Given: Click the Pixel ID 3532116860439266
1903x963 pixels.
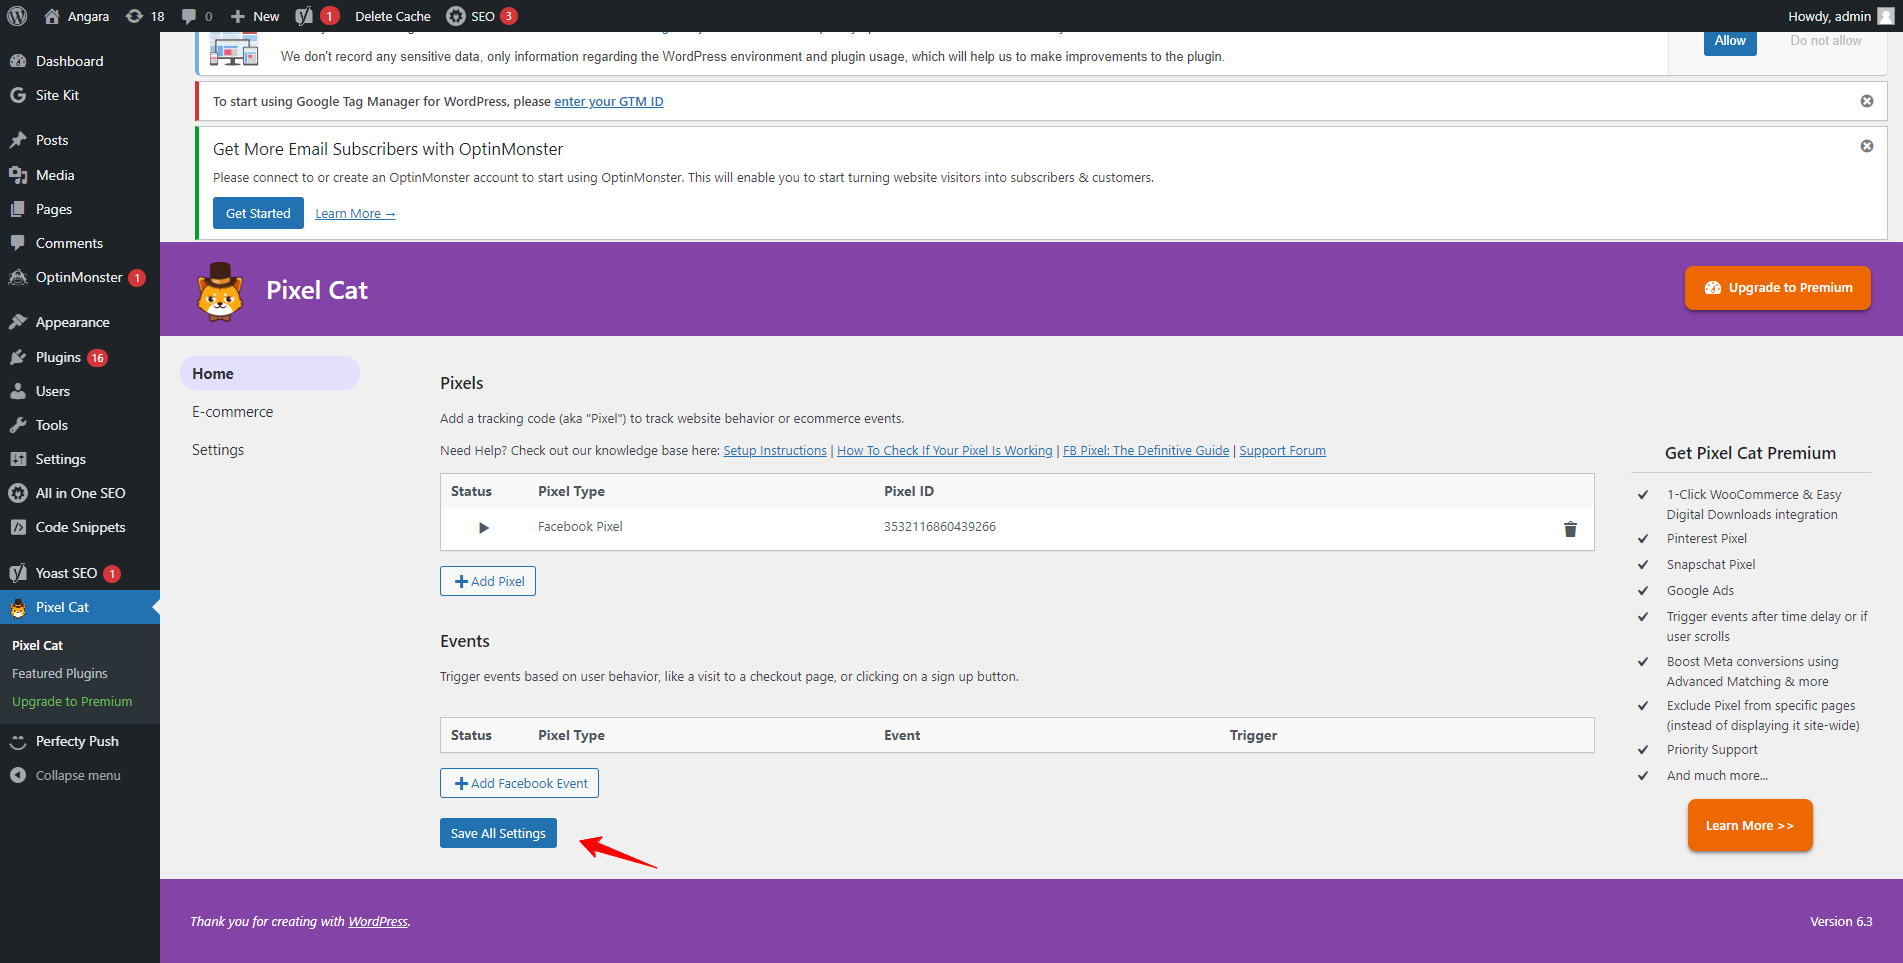Looking at the screenshot, I should (x=940, y=527).
